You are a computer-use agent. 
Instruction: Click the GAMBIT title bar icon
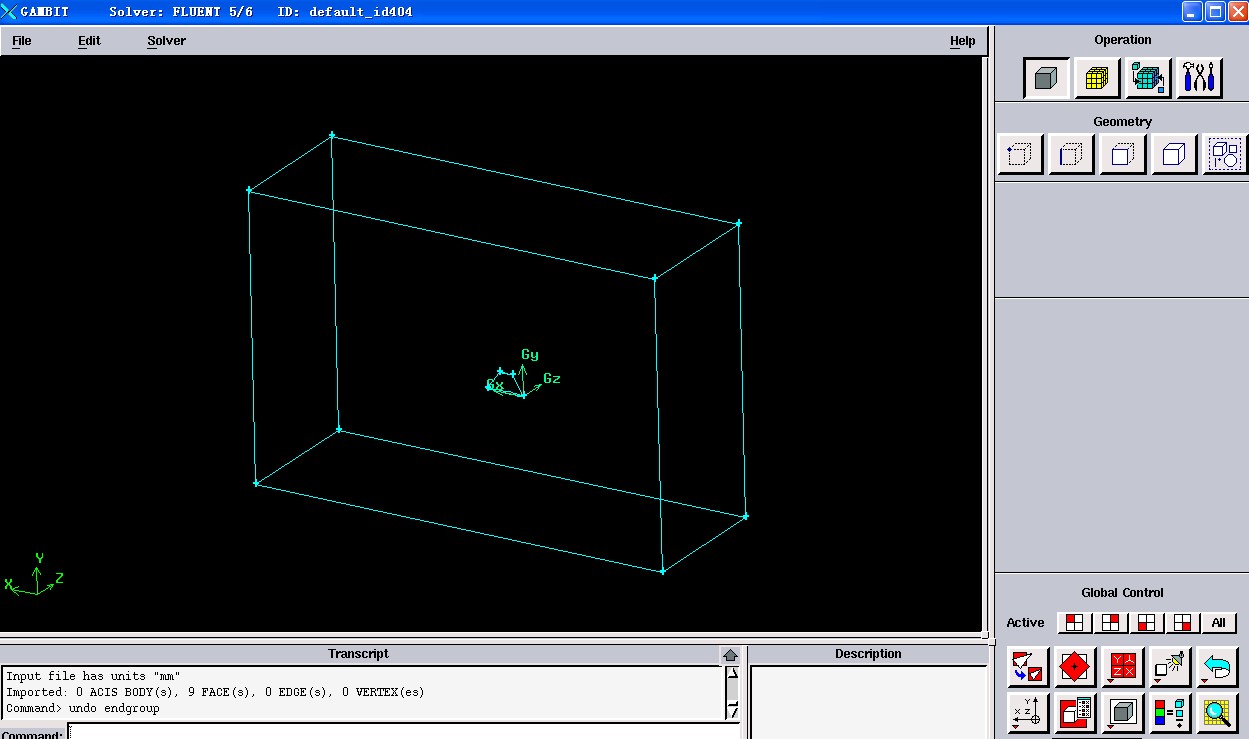pyautogui.click(x=10, y=12)
